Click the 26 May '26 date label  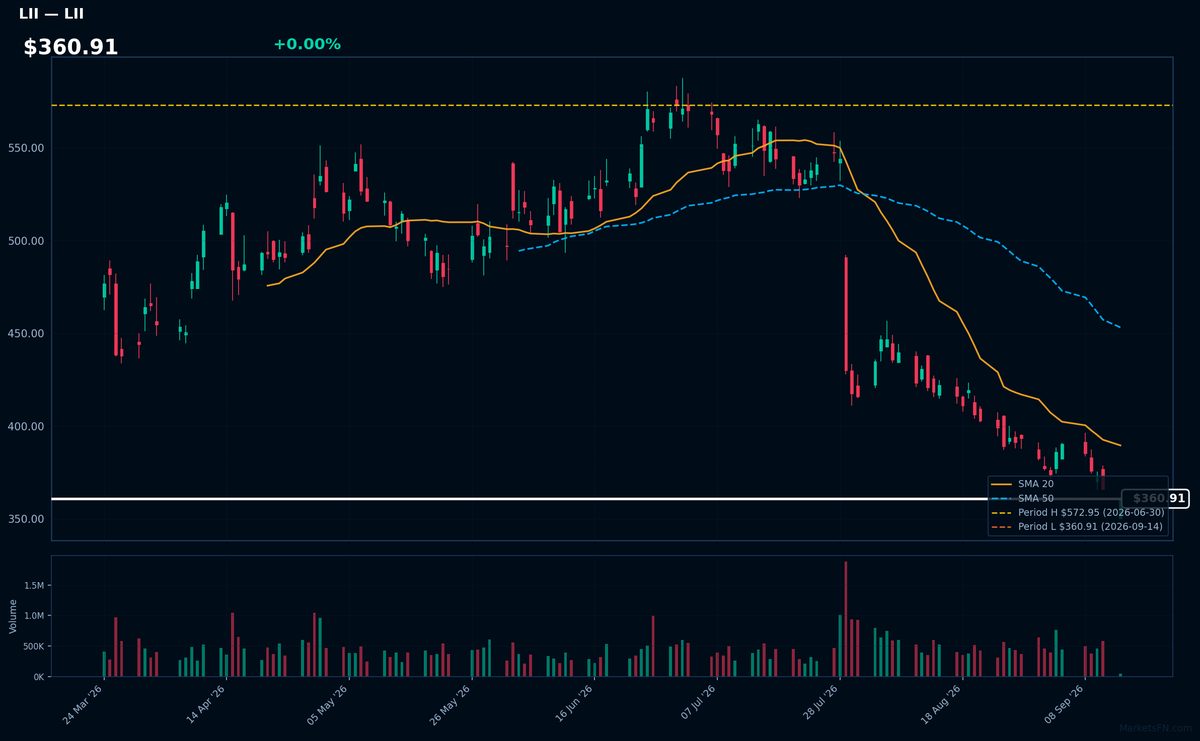coord(449,704)
